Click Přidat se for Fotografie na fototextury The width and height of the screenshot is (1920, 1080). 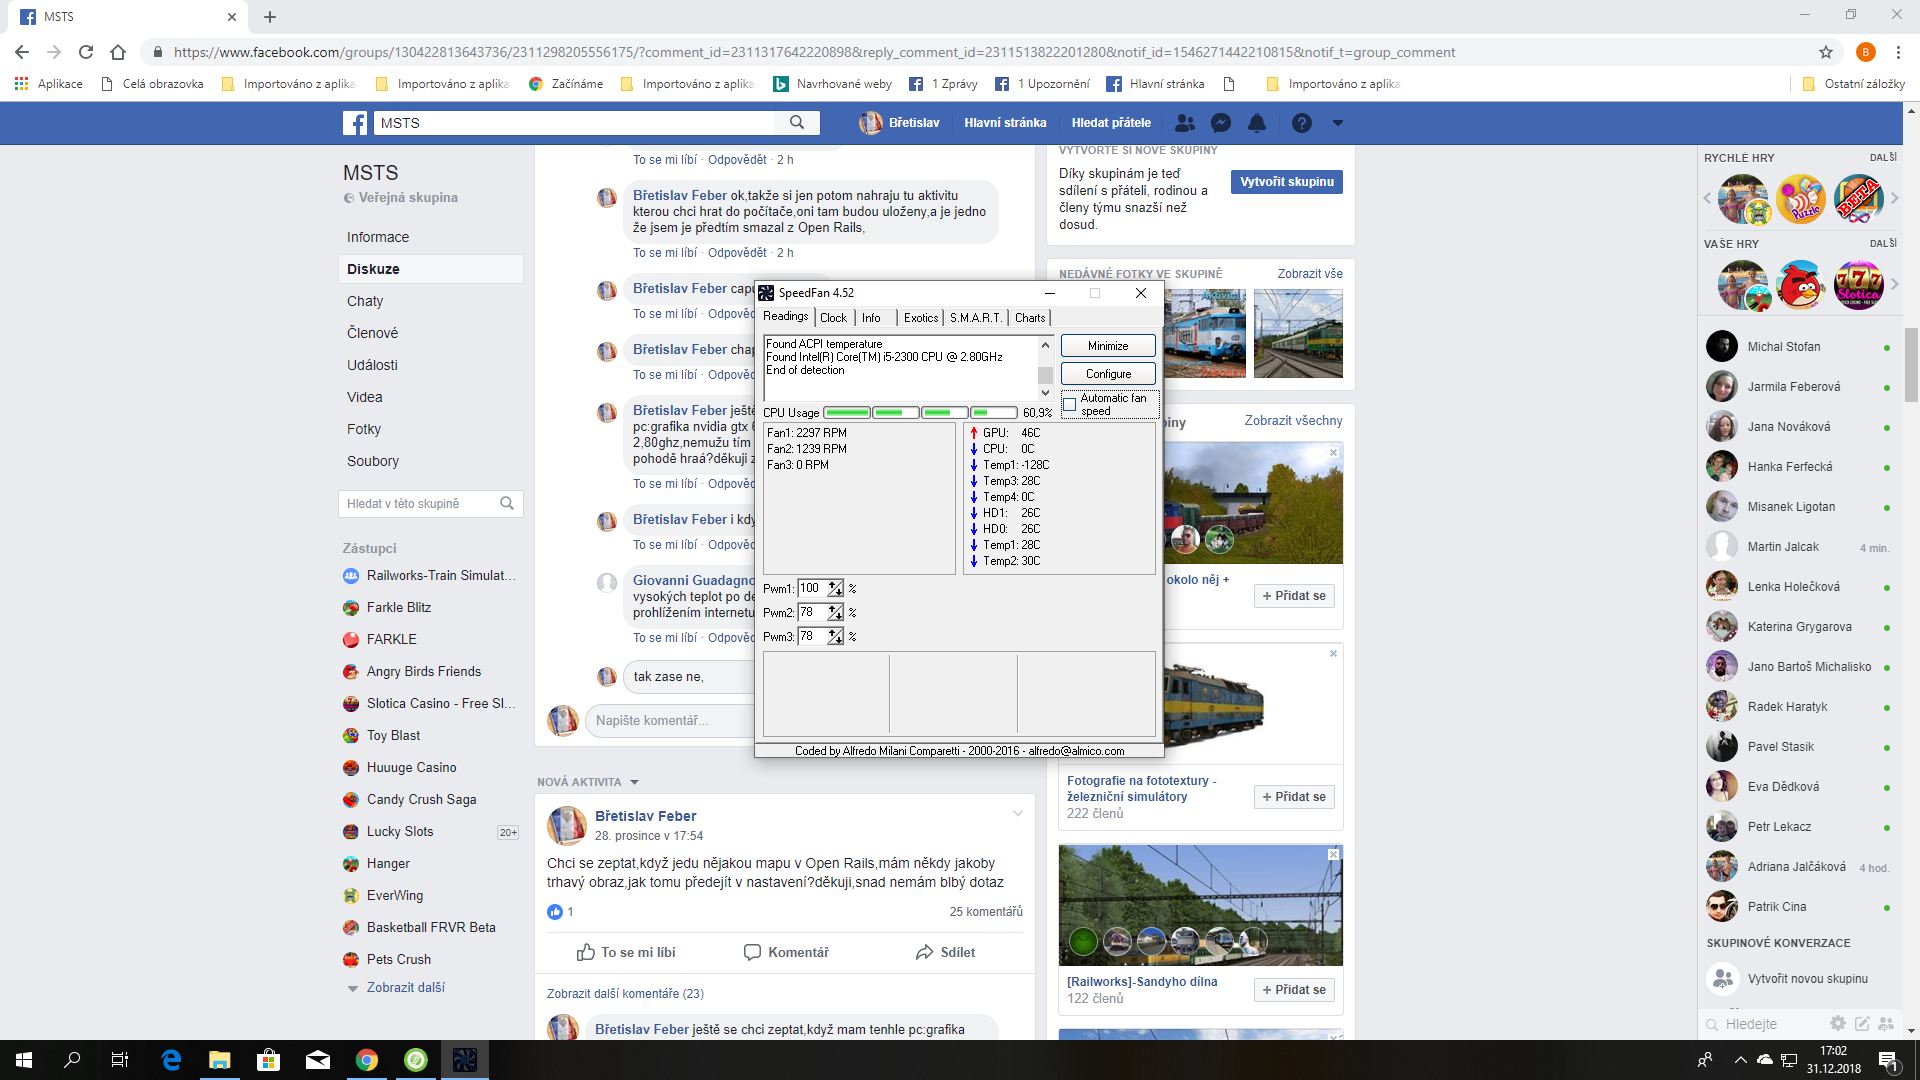pos(1294,797)
